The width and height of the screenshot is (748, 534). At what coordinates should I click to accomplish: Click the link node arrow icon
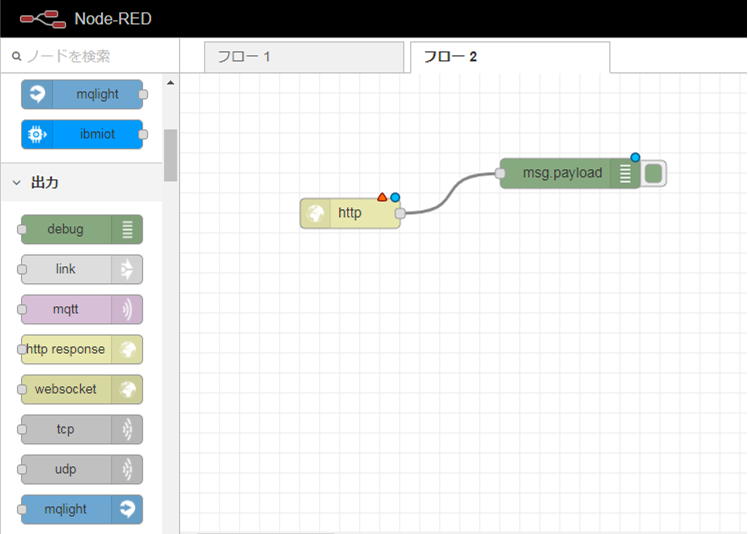click(127, 270)
